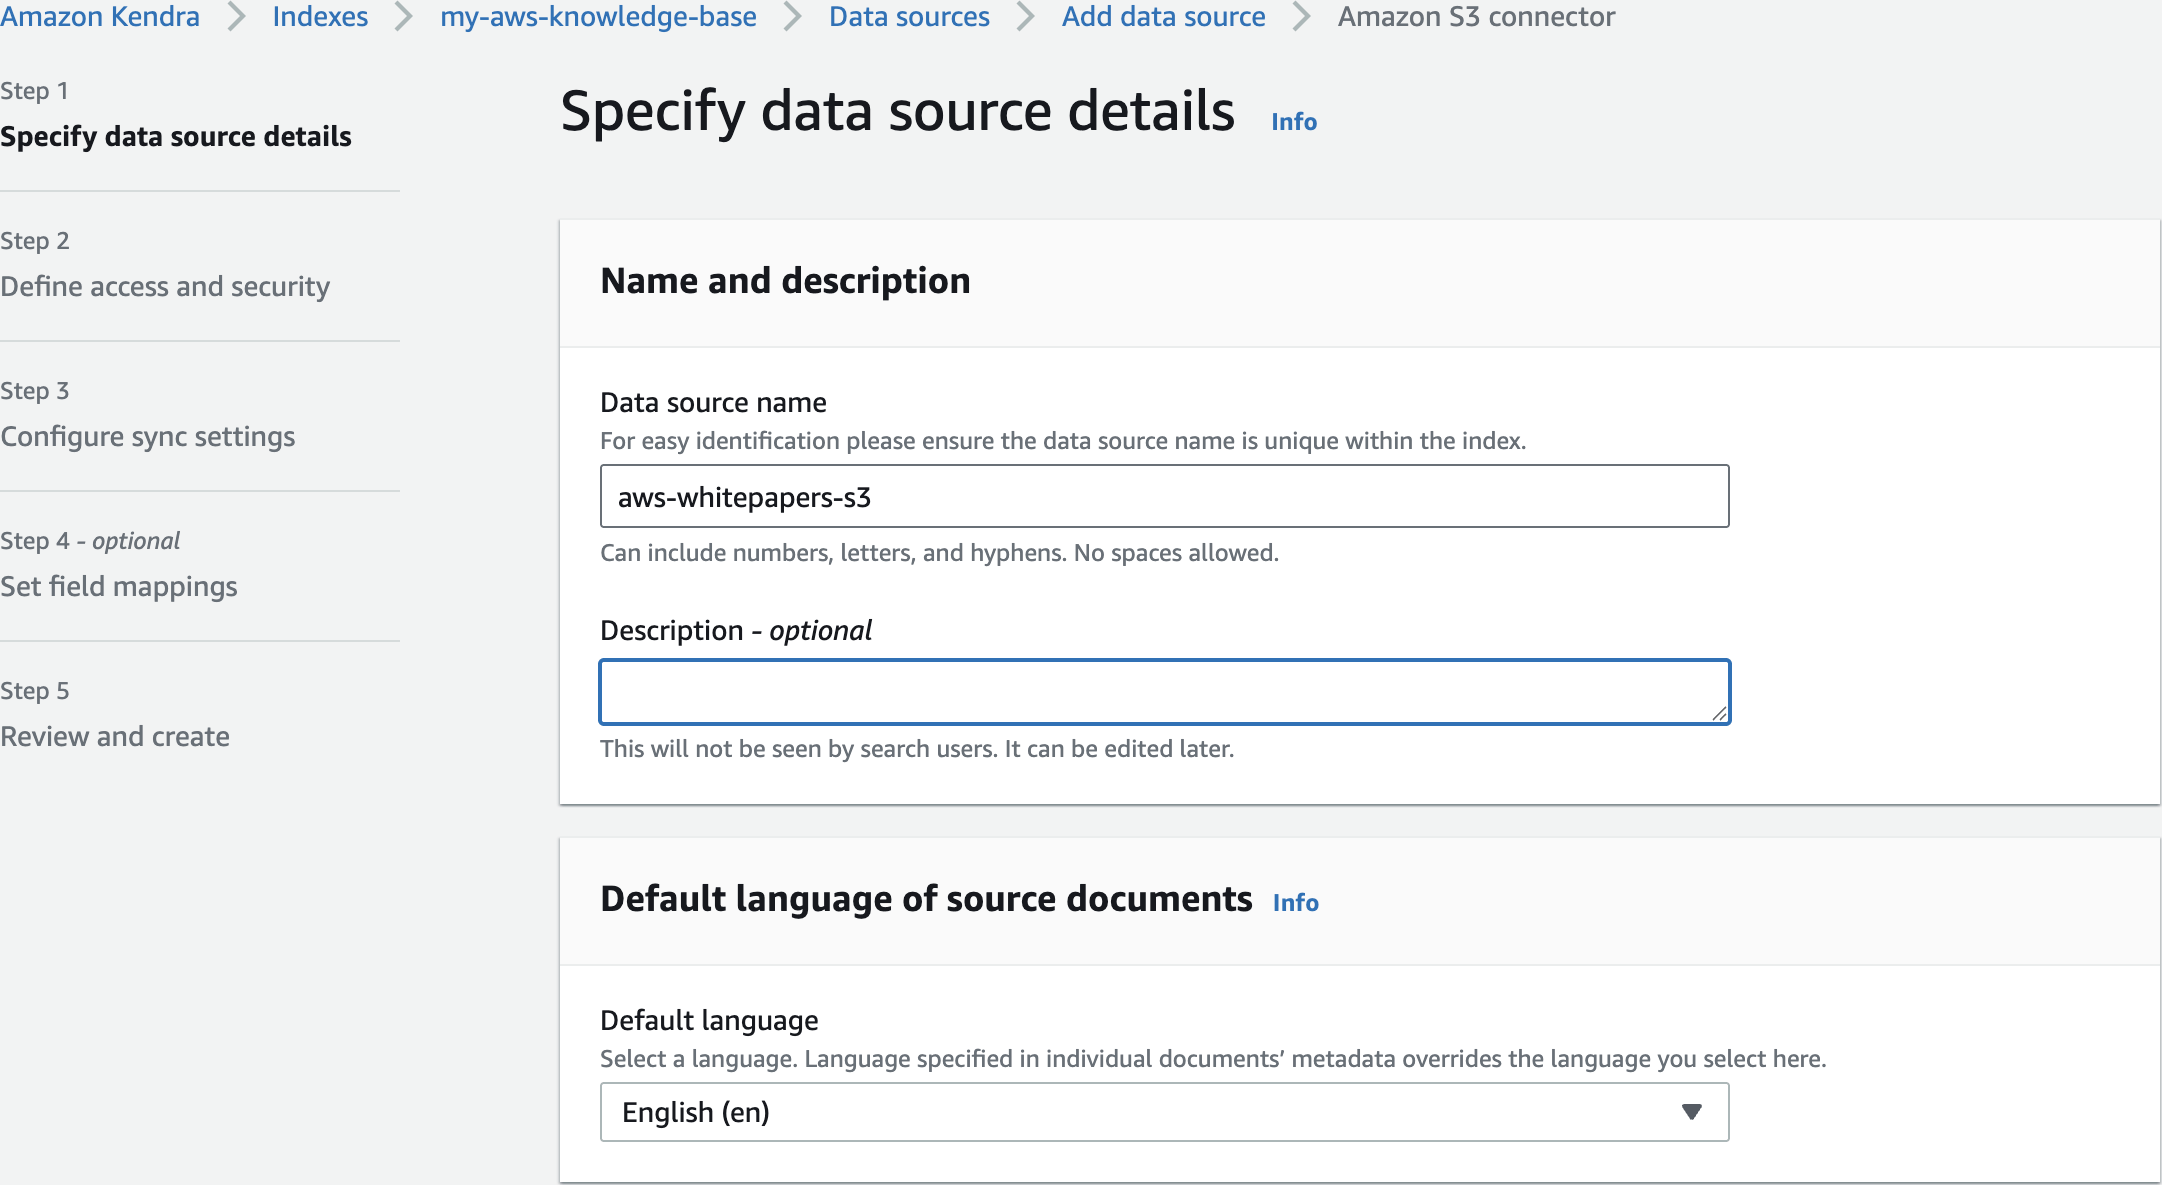
Task: Select Step 1 Specify data source details
Action: click(176, 137)
